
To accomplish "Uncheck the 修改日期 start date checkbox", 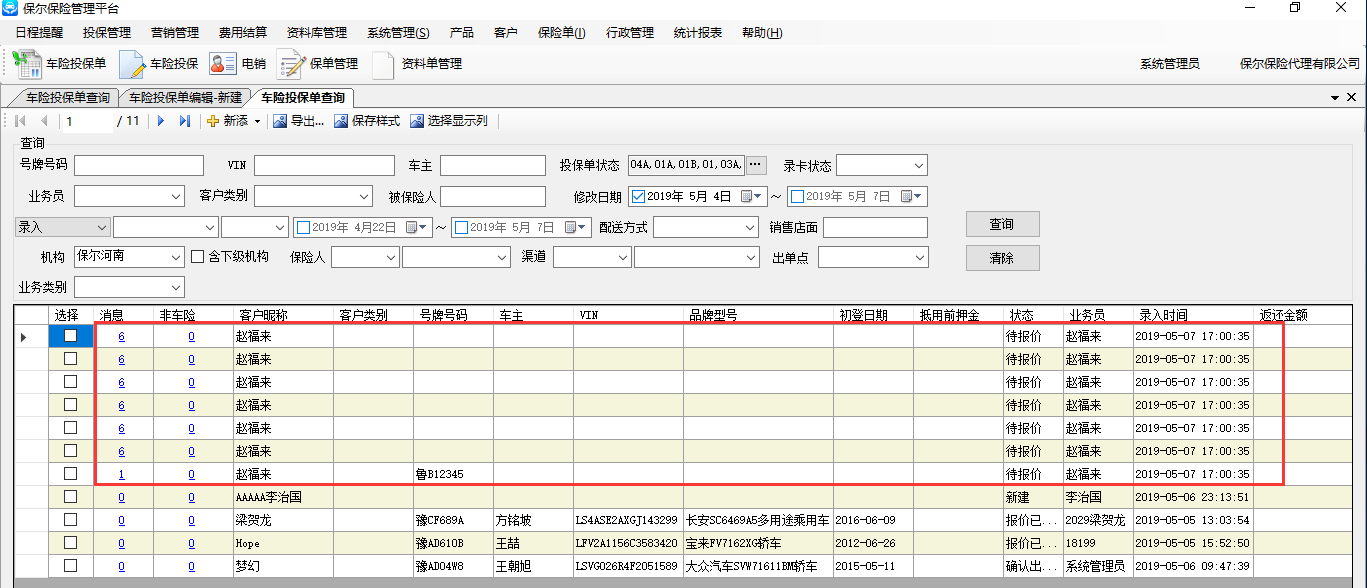I will pos(638,196).
